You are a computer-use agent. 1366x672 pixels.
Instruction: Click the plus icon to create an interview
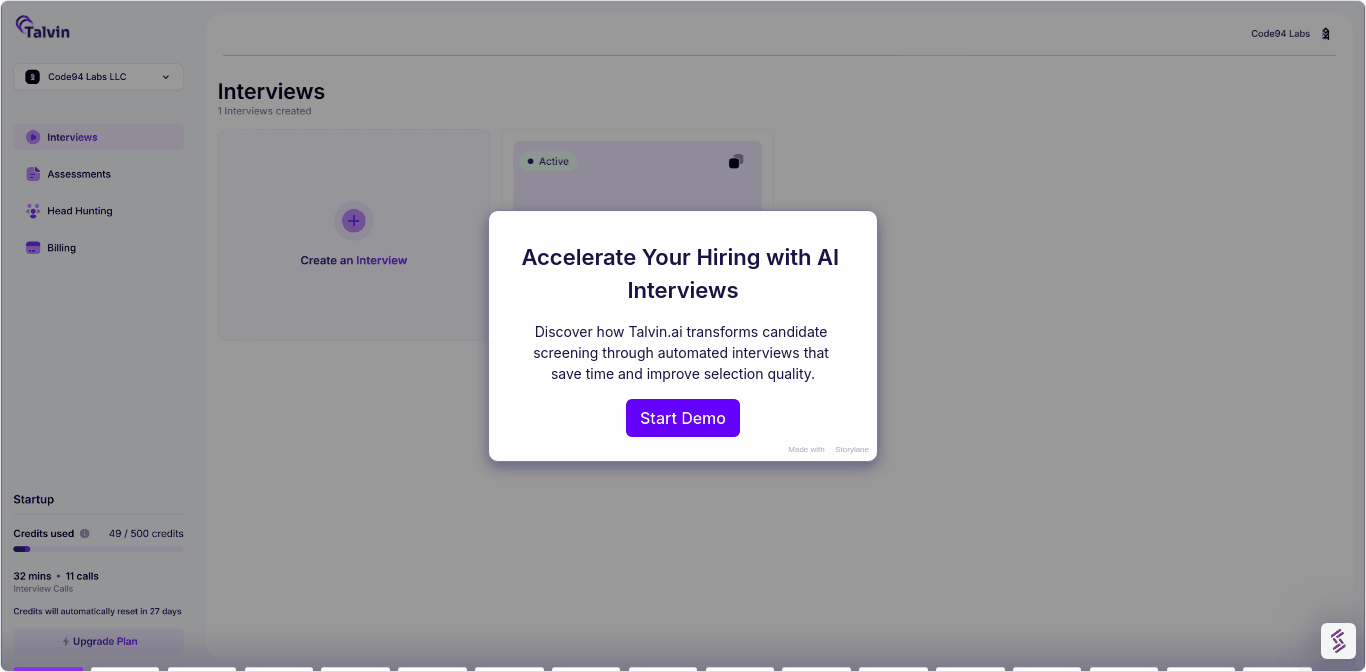point(353,220)
